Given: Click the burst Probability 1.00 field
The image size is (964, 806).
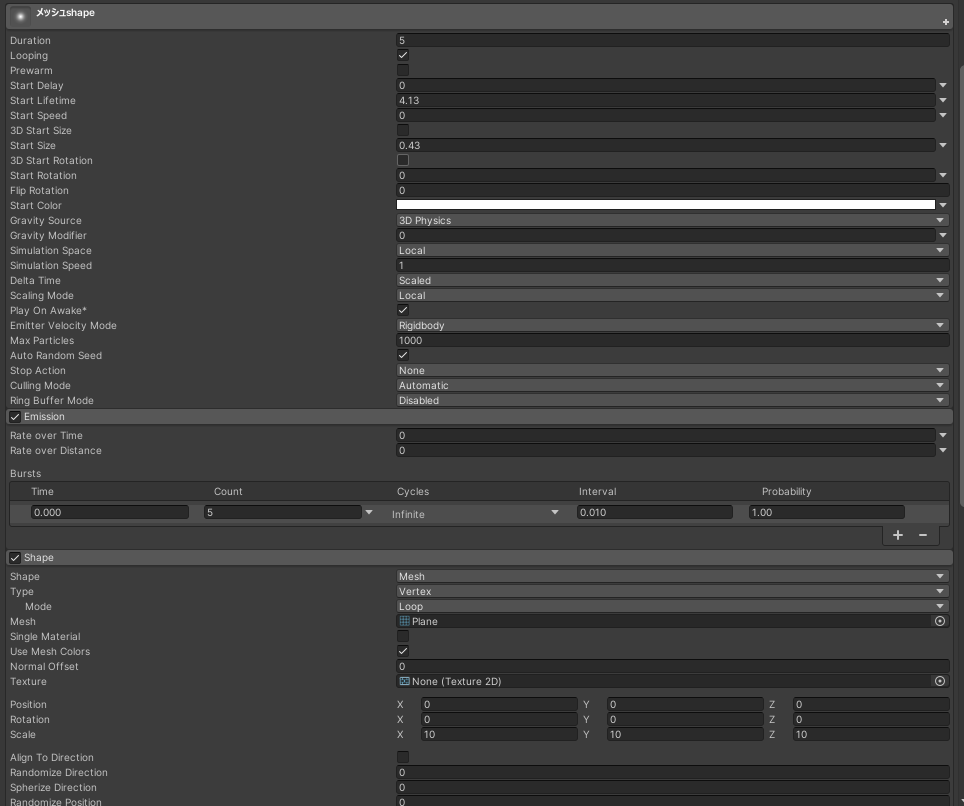Looking at the screenshot, I should [x=826, y=512].
